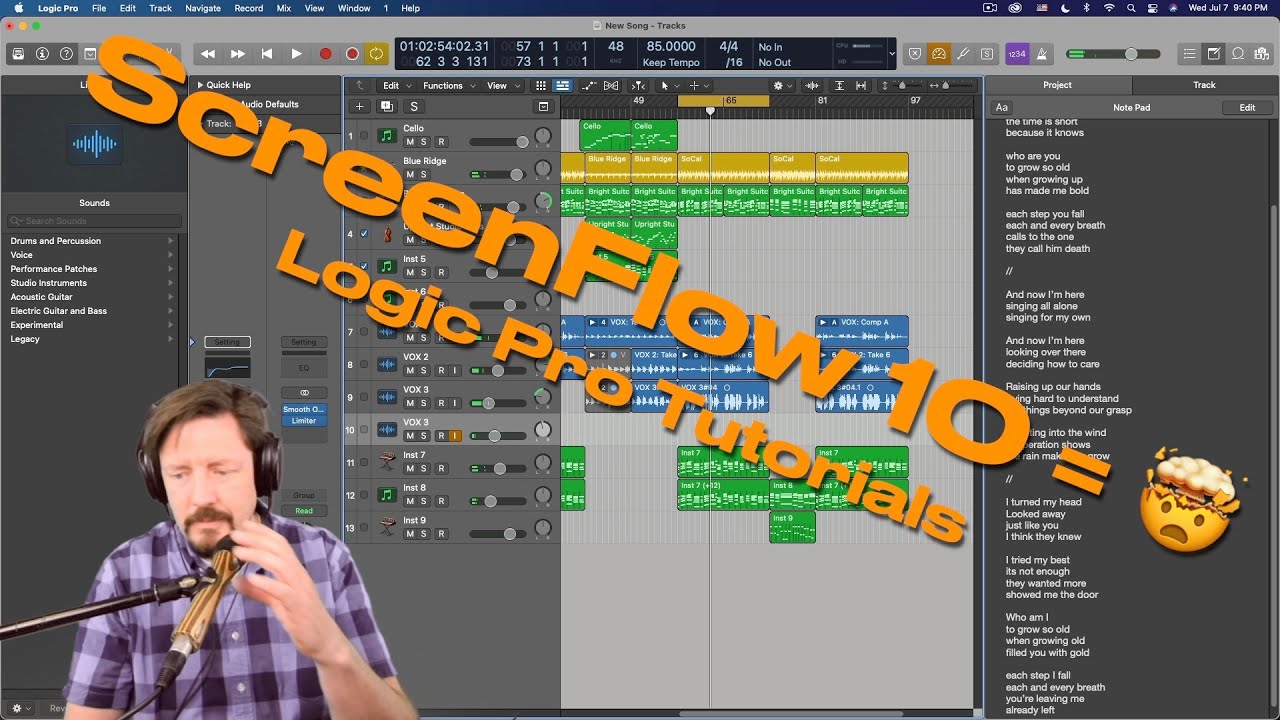Image resolution: width=1280 pixels, height=720 pixels.
Task: Open the Inspector info button
Action: (x=42, y=54)
